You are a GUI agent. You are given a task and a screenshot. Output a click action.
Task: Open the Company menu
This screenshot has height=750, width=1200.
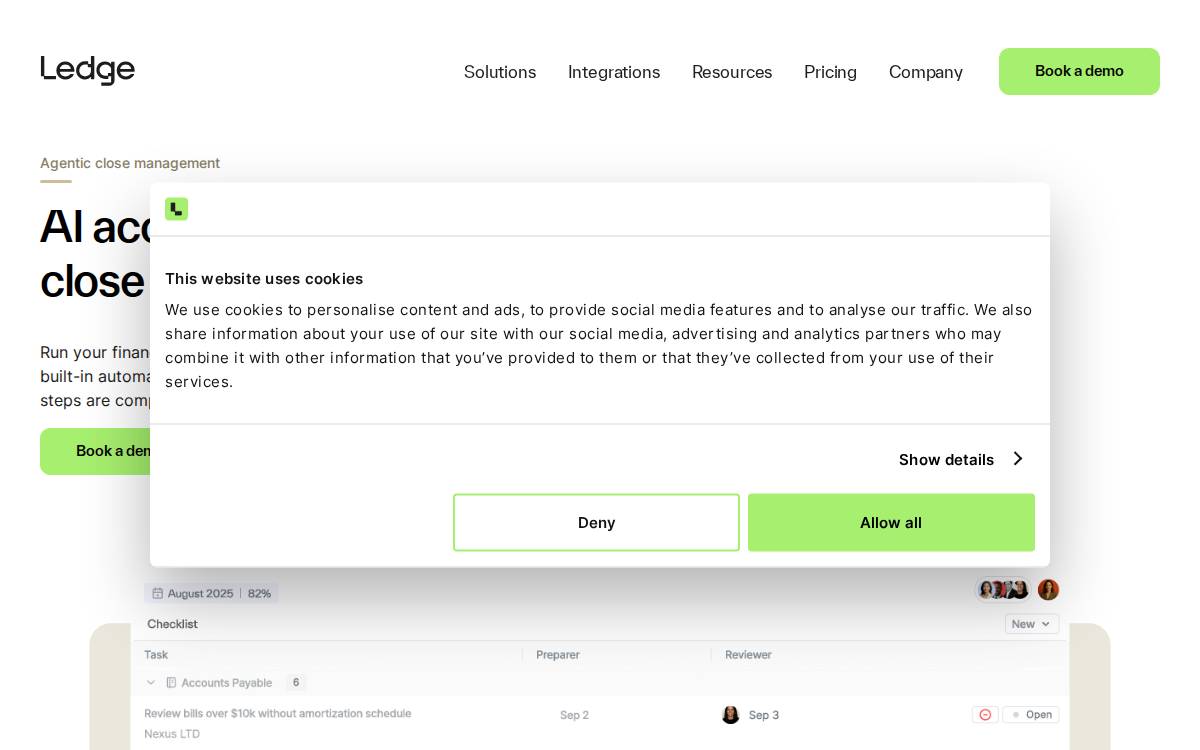coord(926,72)
